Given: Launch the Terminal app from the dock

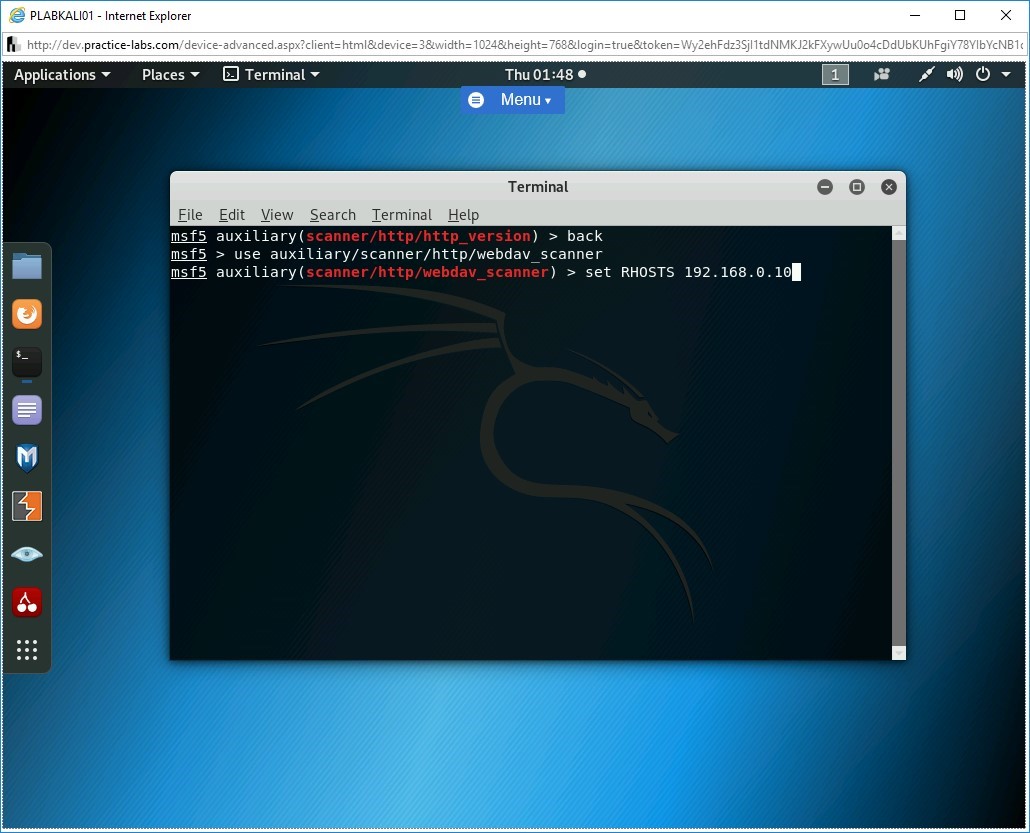Looking at the screenshot, I should [x=26, y=362].
